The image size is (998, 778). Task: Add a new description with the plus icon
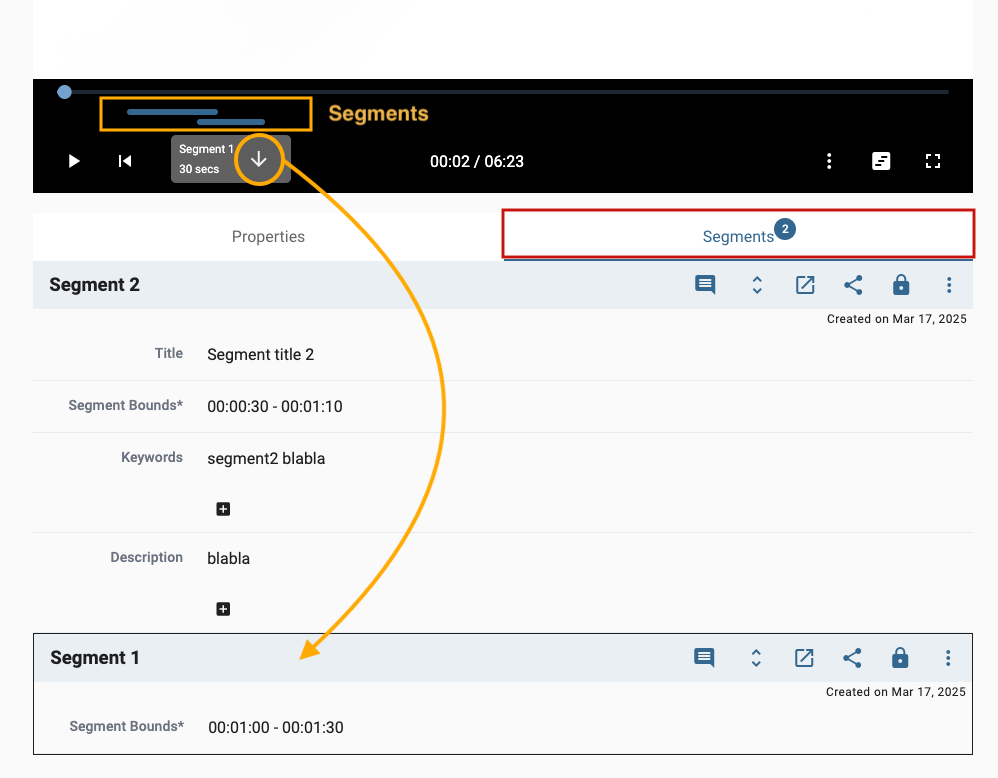coord(222,608)
